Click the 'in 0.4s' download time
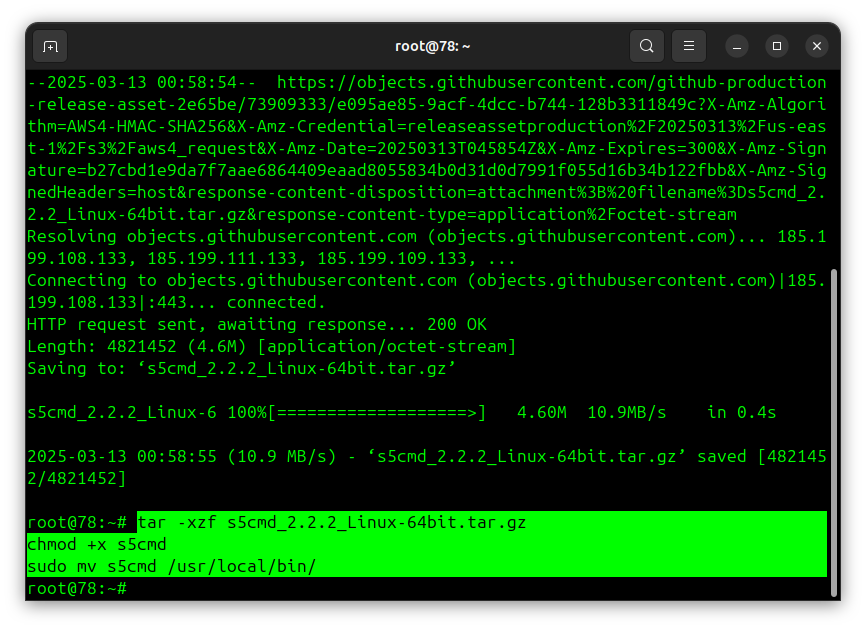The image size is (866, 629). (x=742, y=413)
